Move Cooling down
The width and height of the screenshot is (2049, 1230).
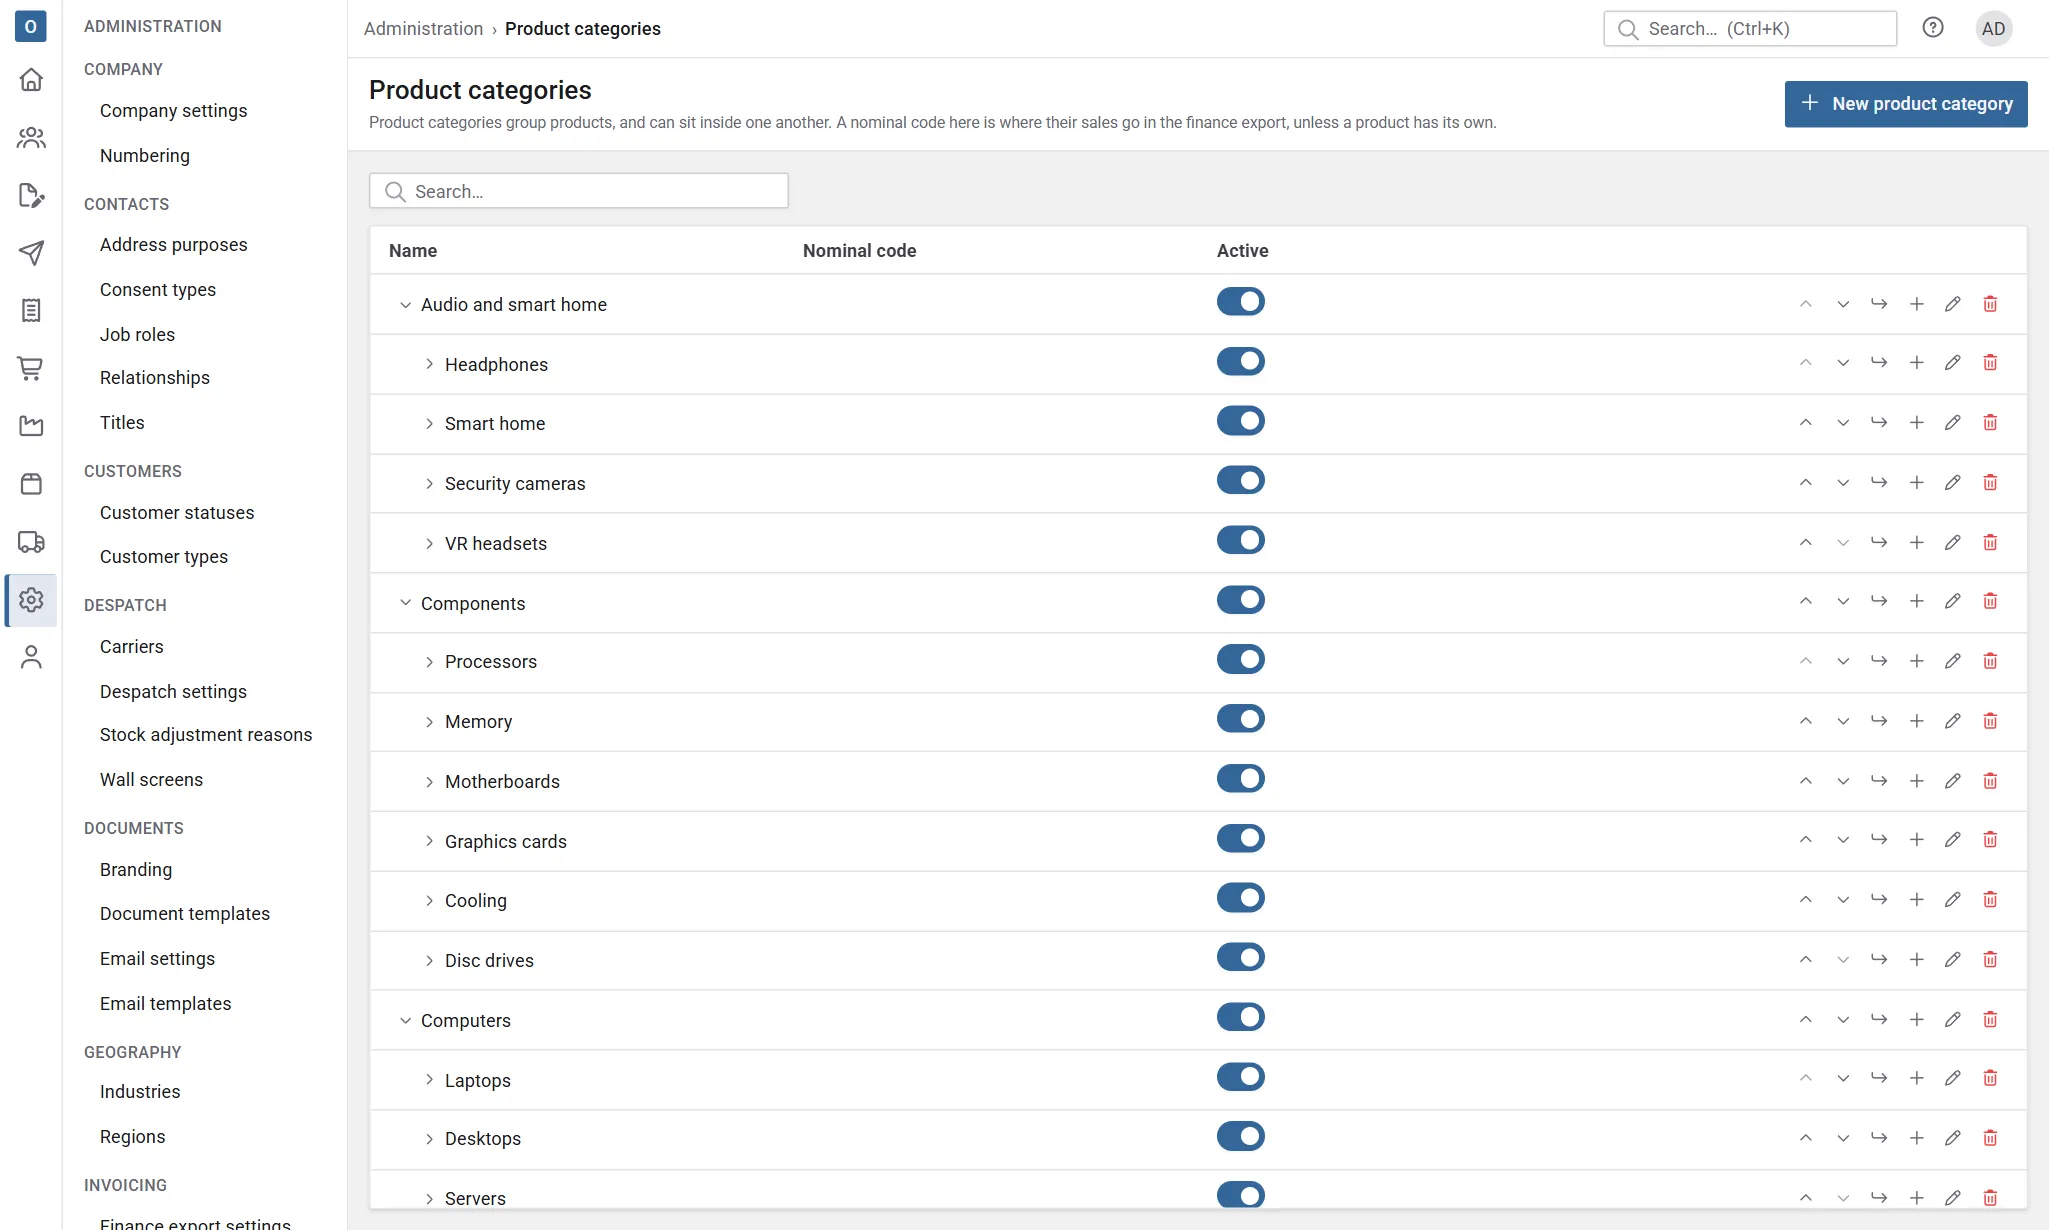(x=1842, y=900)
